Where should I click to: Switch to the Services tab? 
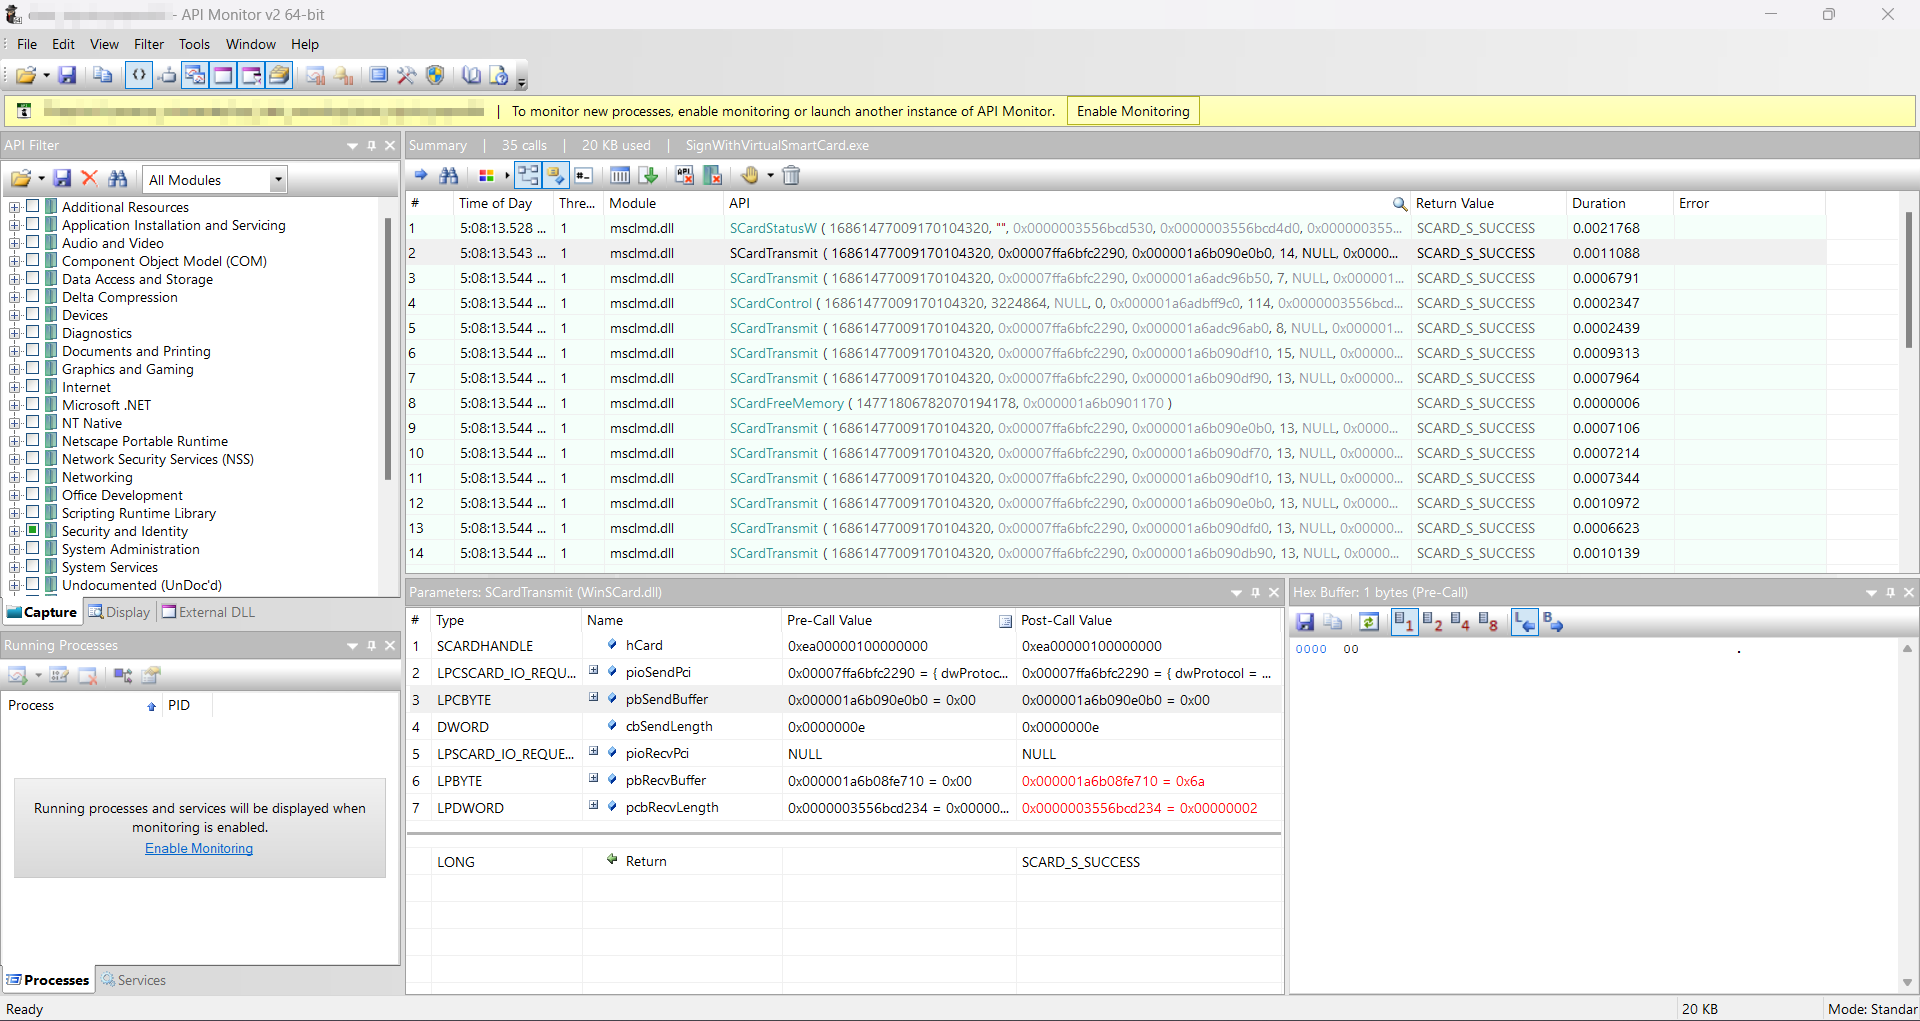click(x=134, y=980)
